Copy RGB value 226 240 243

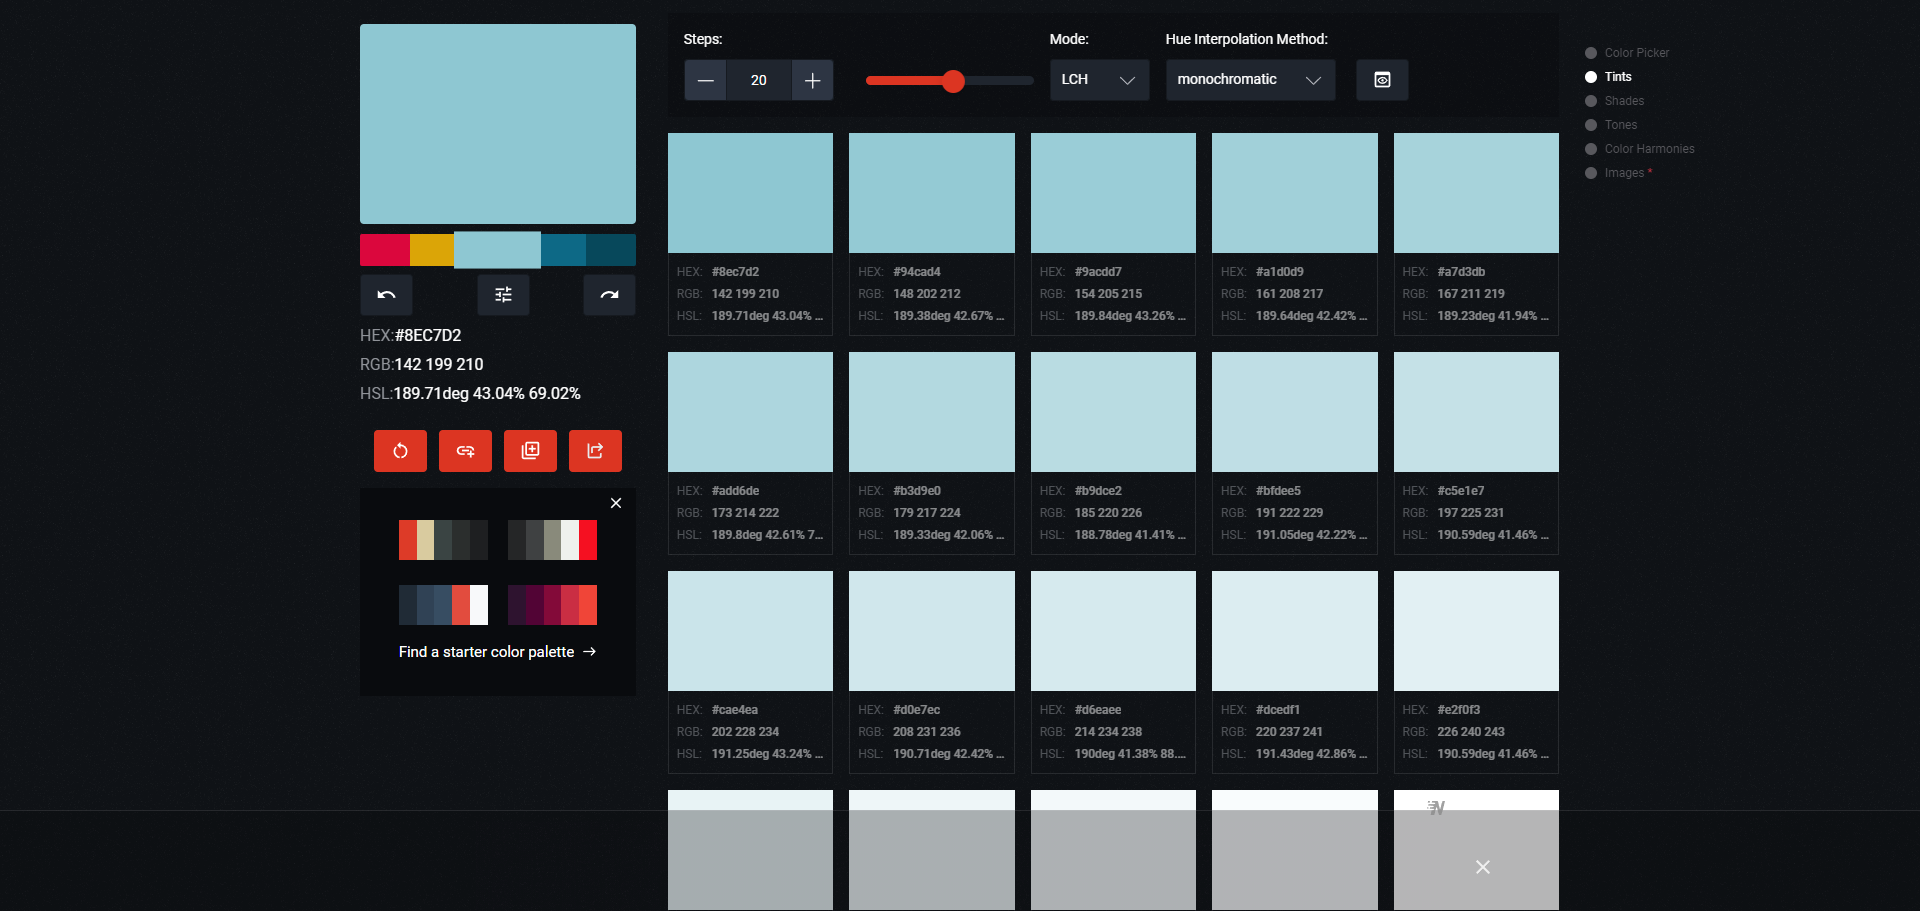click(x=1471, y=732)
